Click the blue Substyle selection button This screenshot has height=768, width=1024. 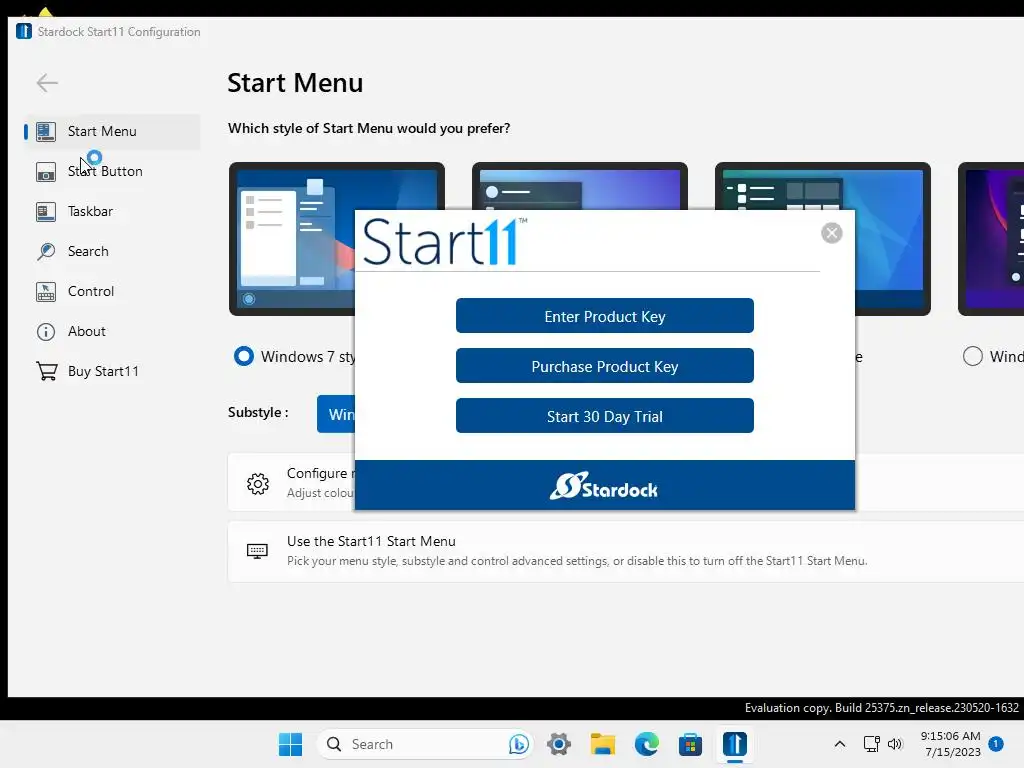coord(336,414)
